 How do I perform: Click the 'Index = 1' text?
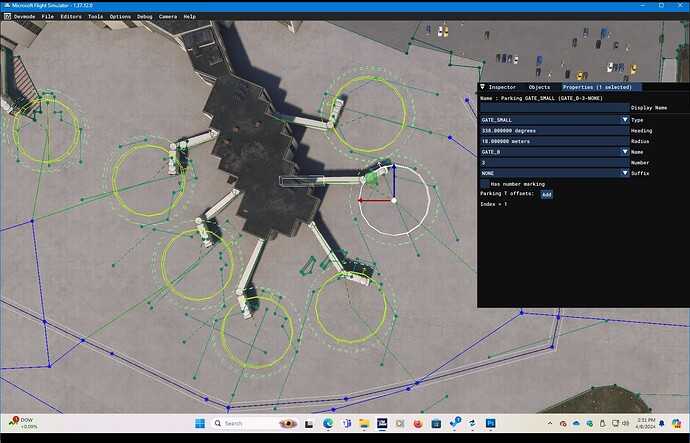click(x=494, y=204)
